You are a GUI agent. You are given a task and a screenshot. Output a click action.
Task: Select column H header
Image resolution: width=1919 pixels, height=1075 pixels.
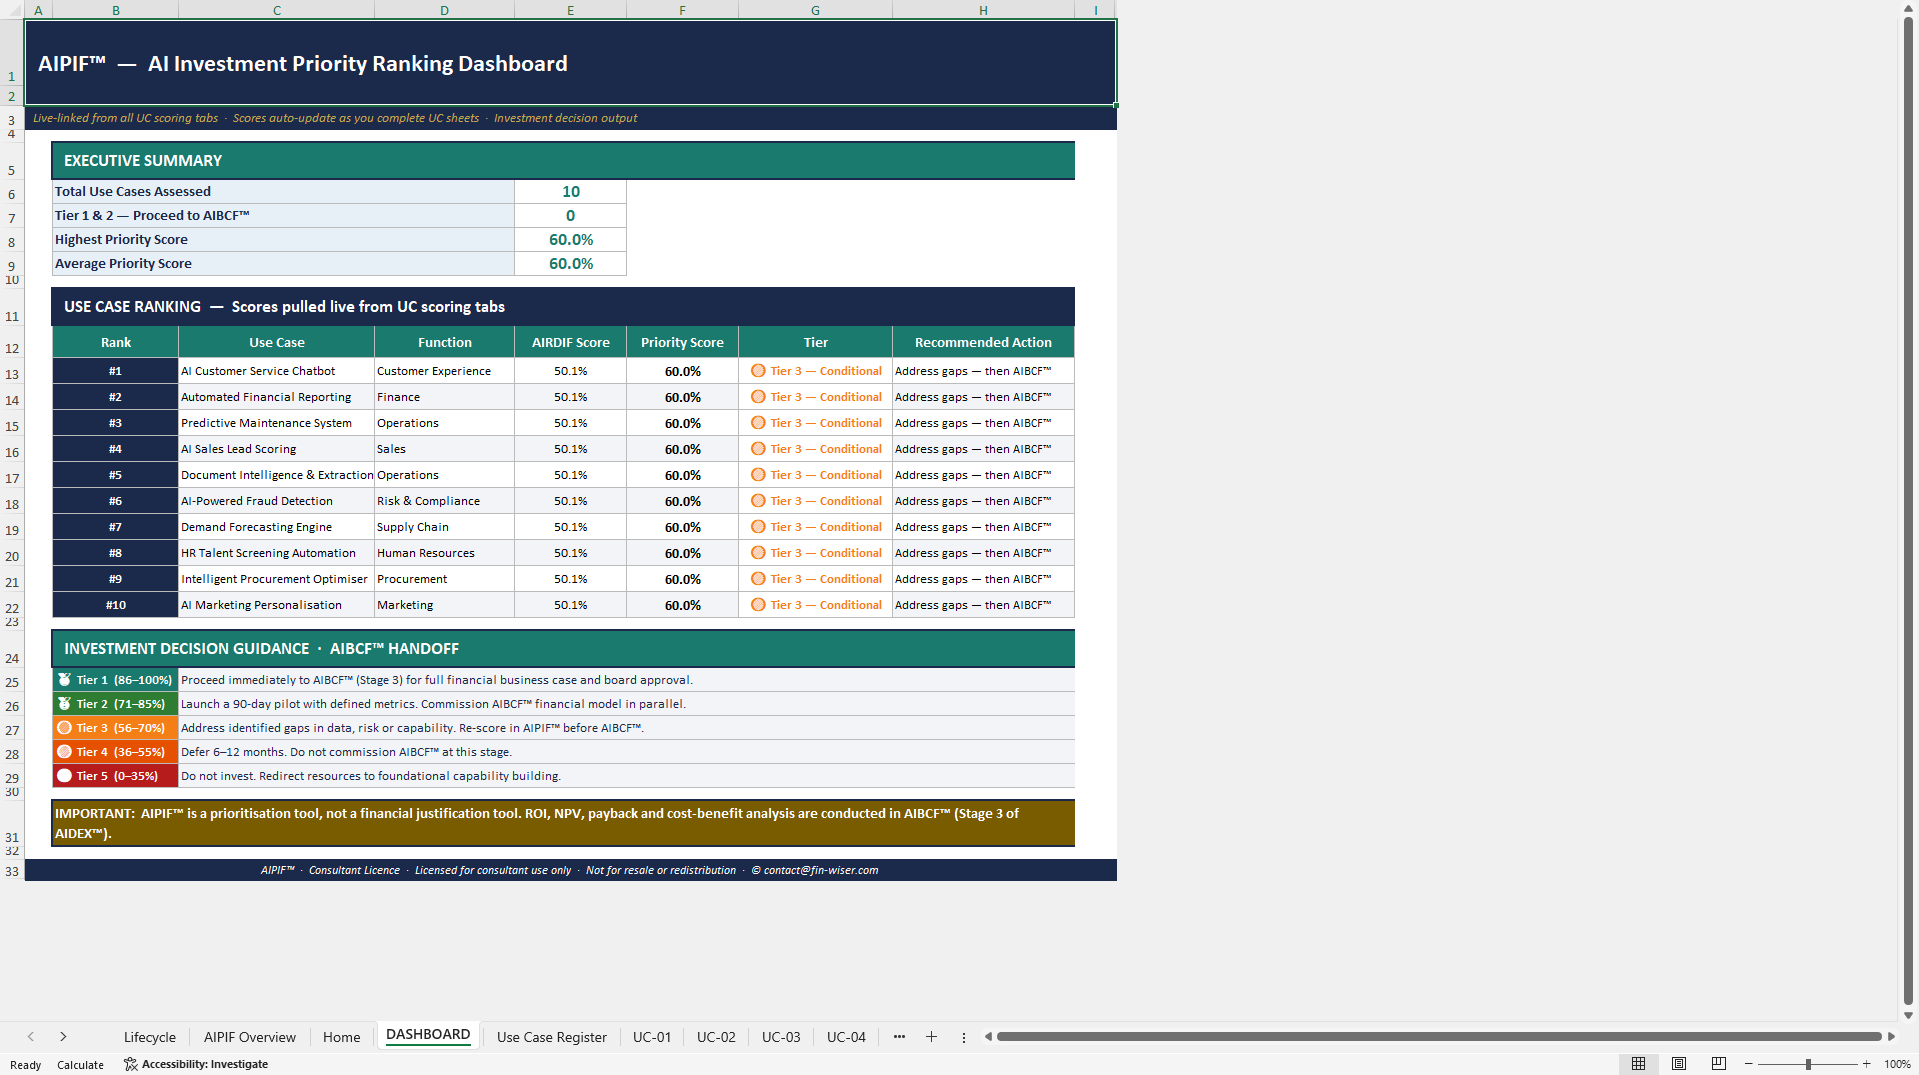[983, 10]
